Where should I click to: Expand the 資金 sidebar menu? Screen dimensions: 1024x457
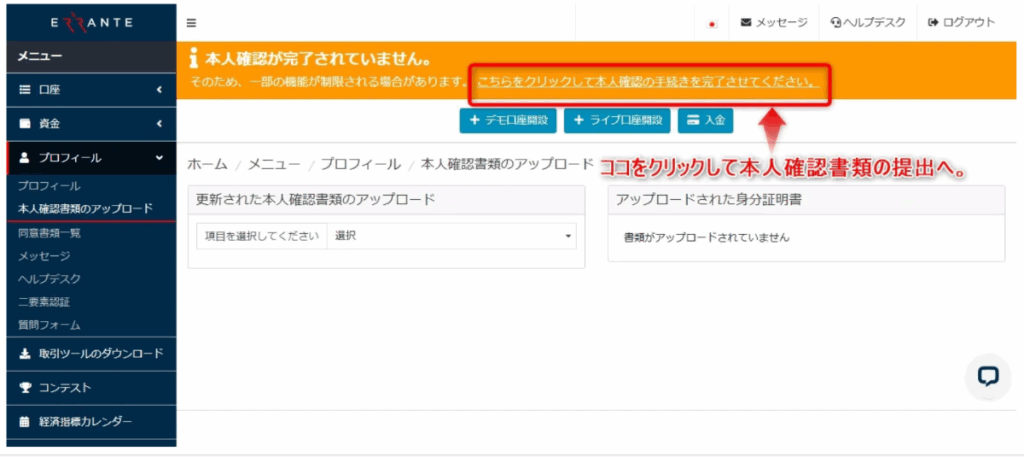point(91,123)
